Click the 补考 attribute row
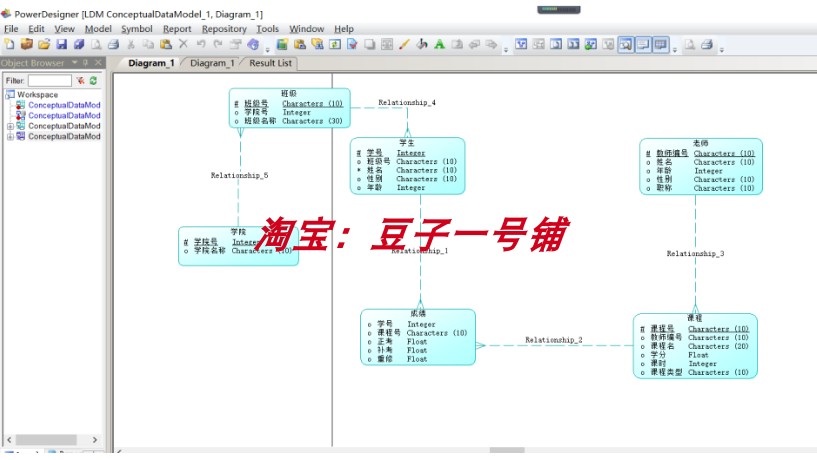This screenshot has width=817, height=460. click(398, 351)
